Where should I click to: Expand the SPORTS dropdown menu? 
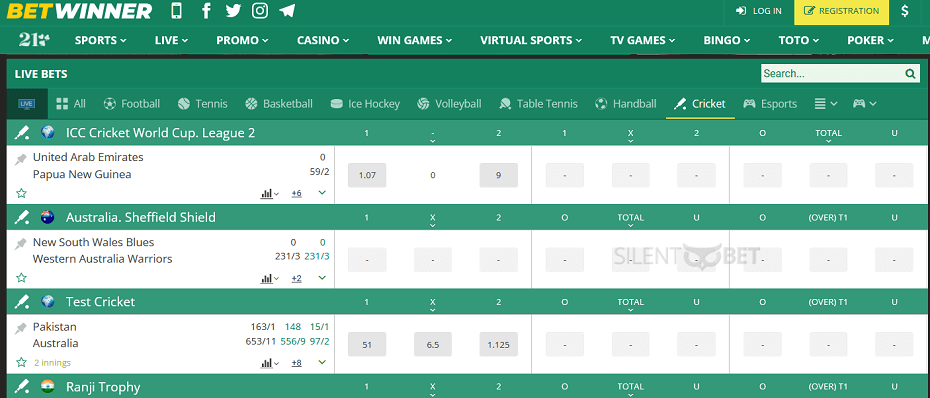[x=100, y=40]
